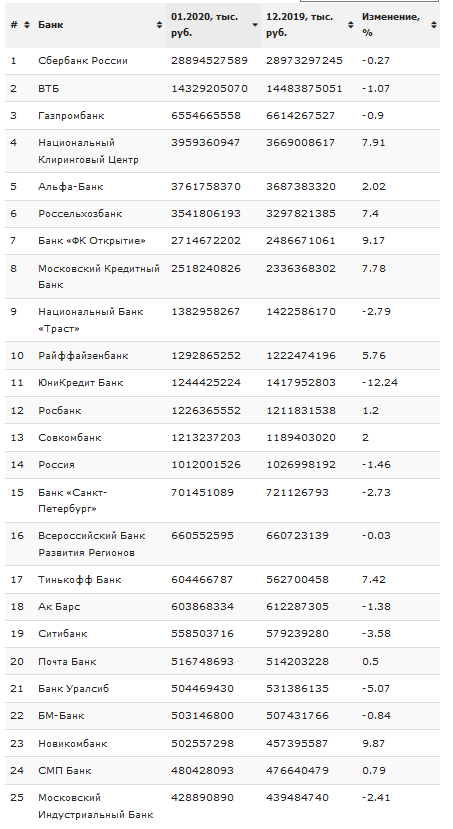Click Московский Кредитный Банк name
The image size is (453, 829).
point(99,277)
